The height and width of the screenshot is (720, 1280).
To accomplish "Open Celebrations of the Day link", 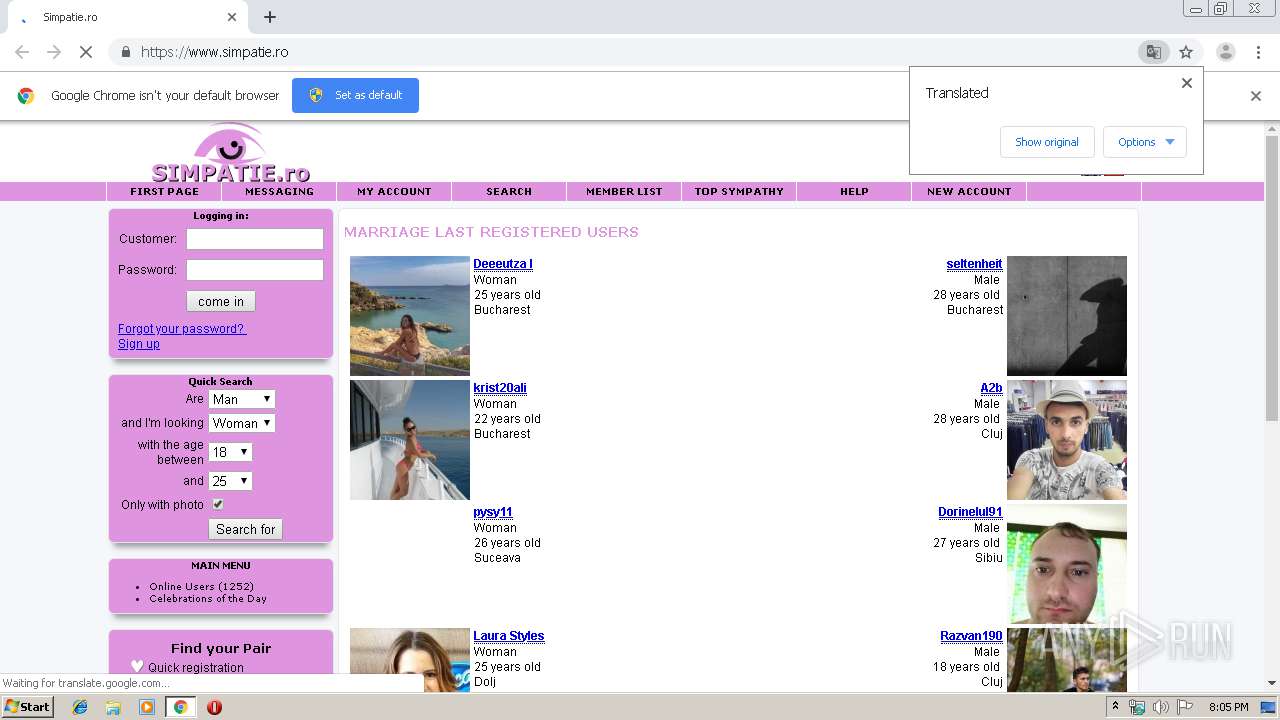I will pos(208,599).
